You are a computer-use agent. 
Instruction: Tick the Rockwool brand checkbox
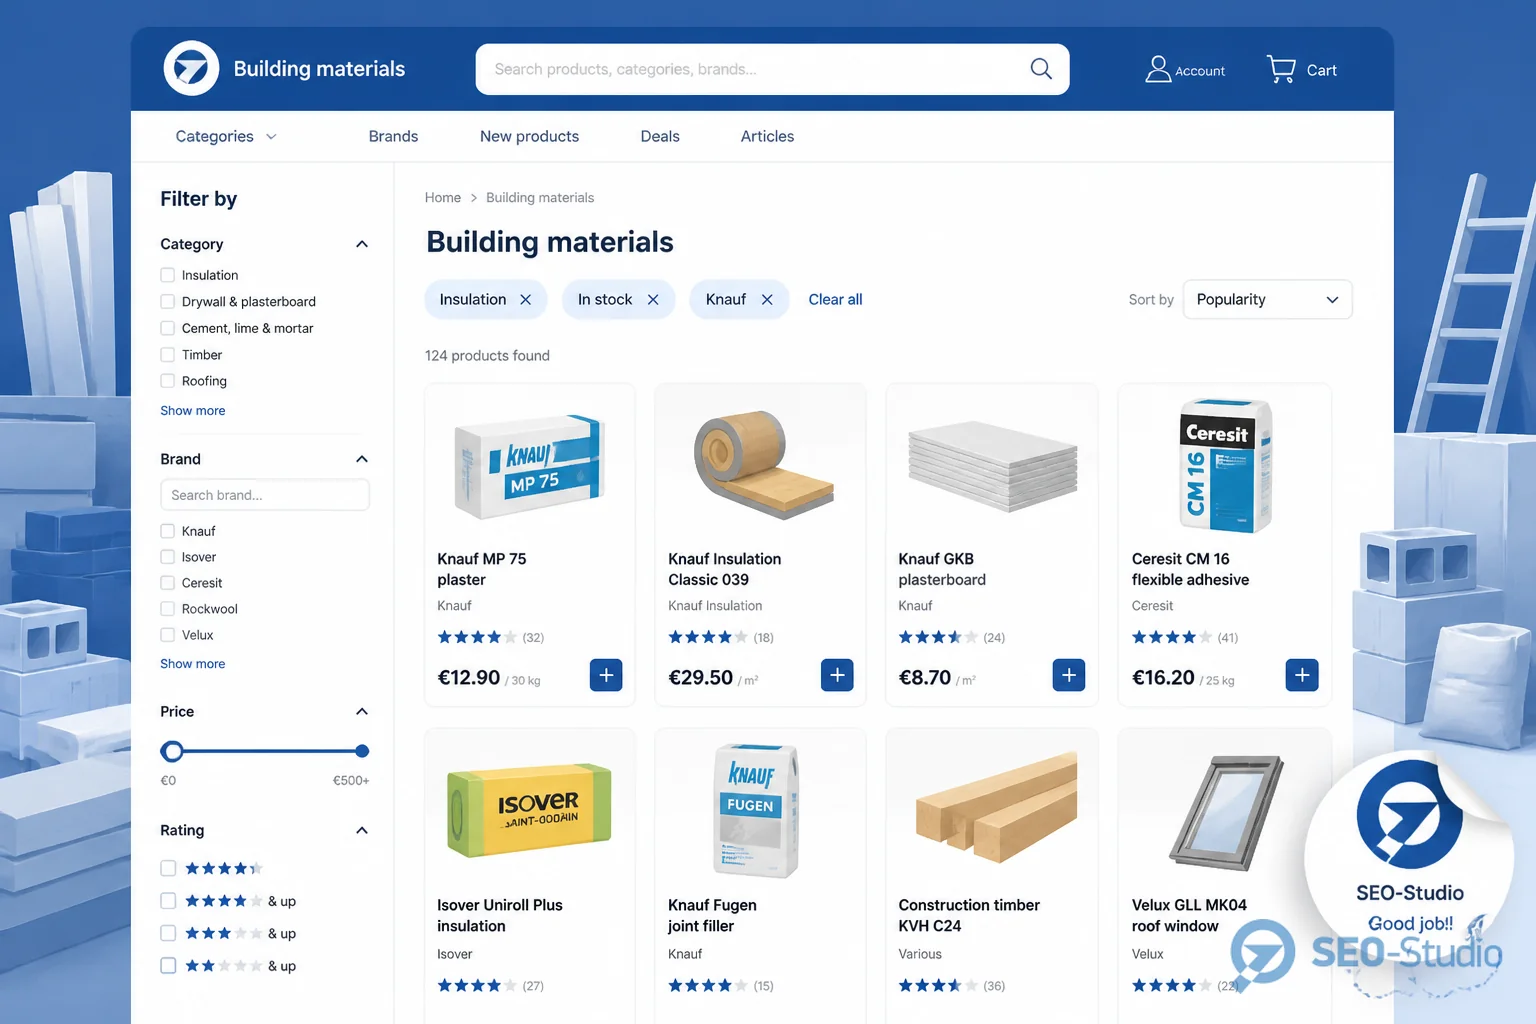tap(168, 608)
